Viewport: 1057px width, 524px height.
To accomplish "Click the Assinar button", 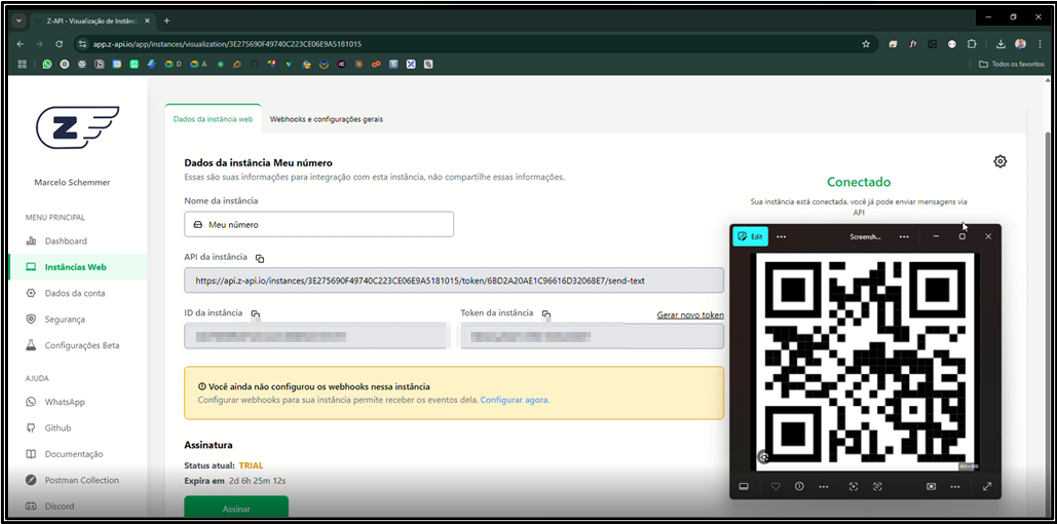I will point(237,508).
